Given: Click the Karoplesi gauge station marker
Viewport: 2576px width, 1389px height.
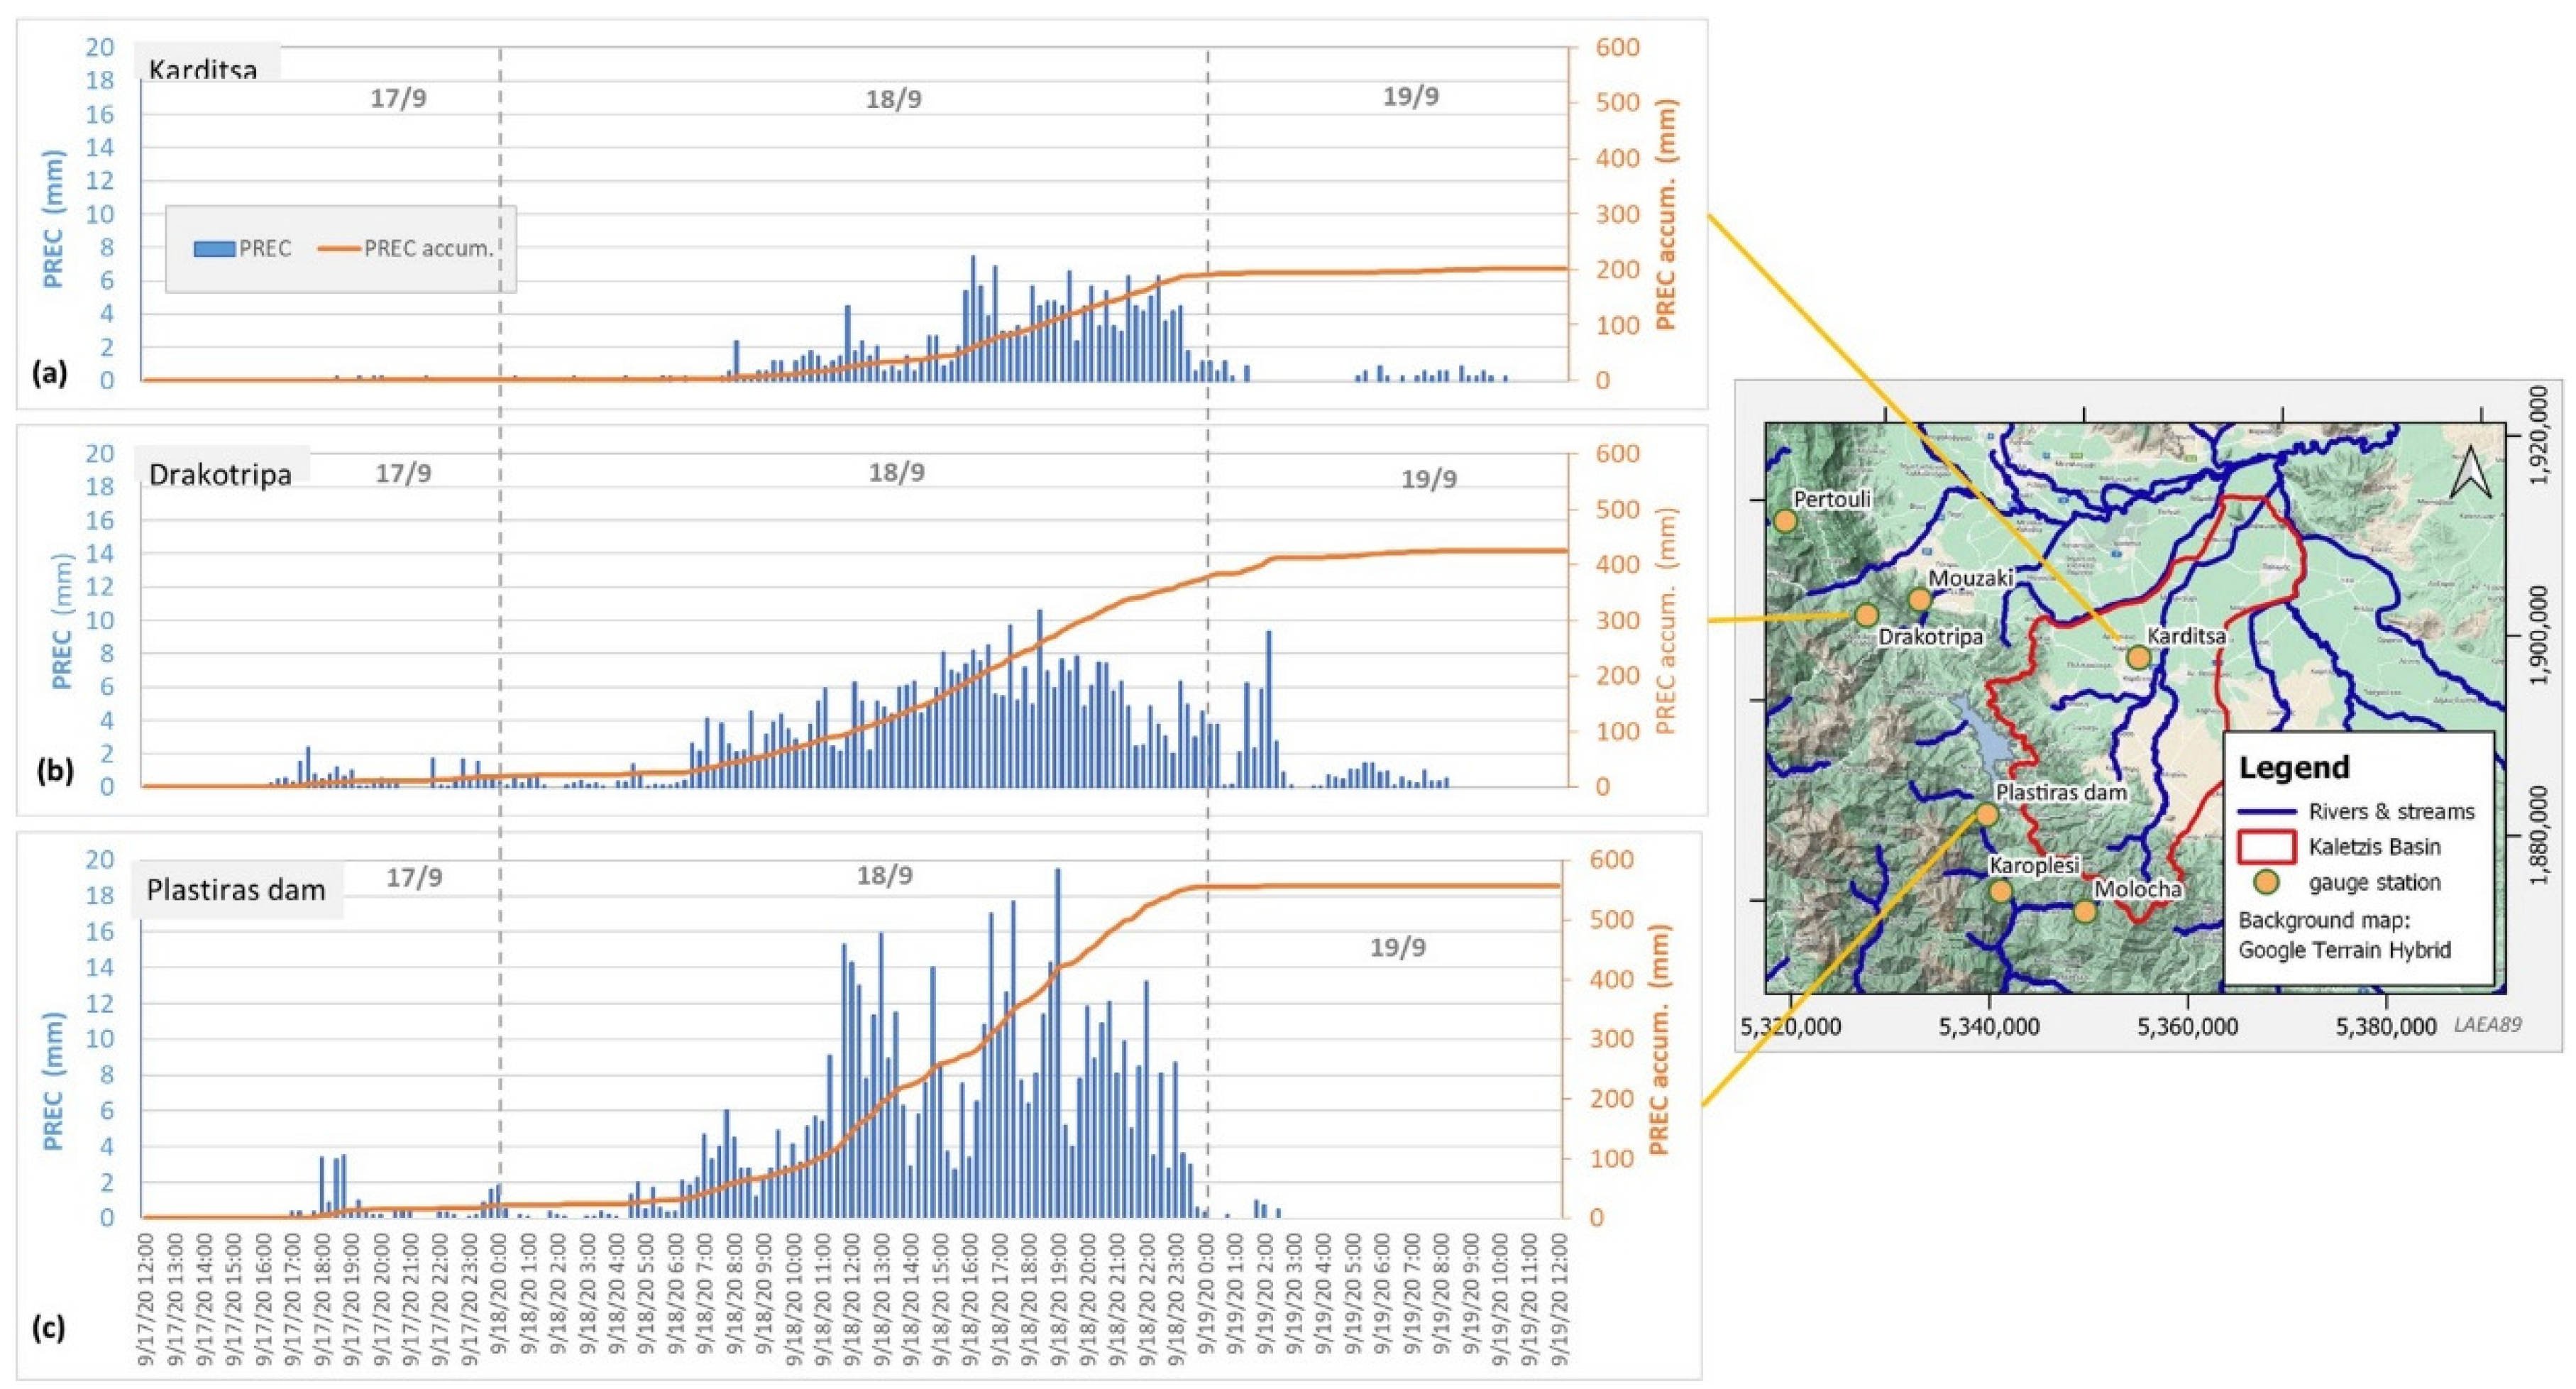Looking at the screenshot, I should tap(2000, 891).
